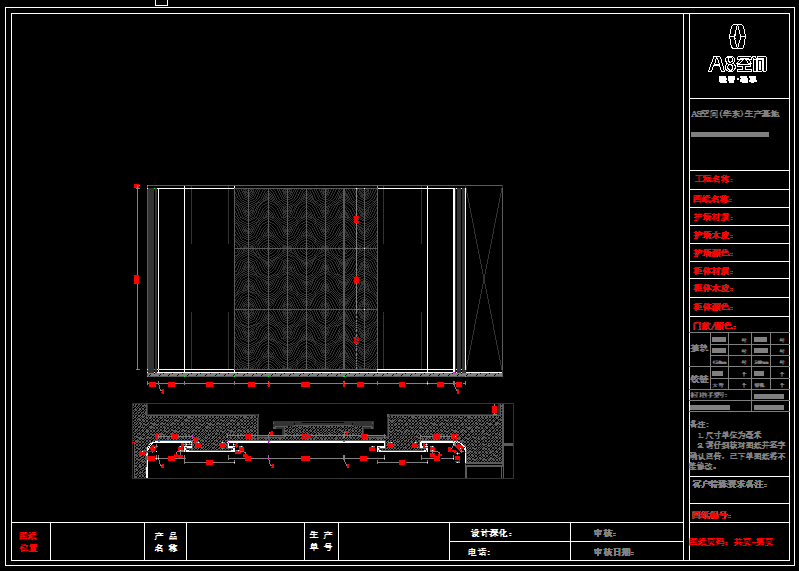The height and width of the screenshot is (571, 799).
Task: Click the small white square at top edge
Action: [161, 2]
